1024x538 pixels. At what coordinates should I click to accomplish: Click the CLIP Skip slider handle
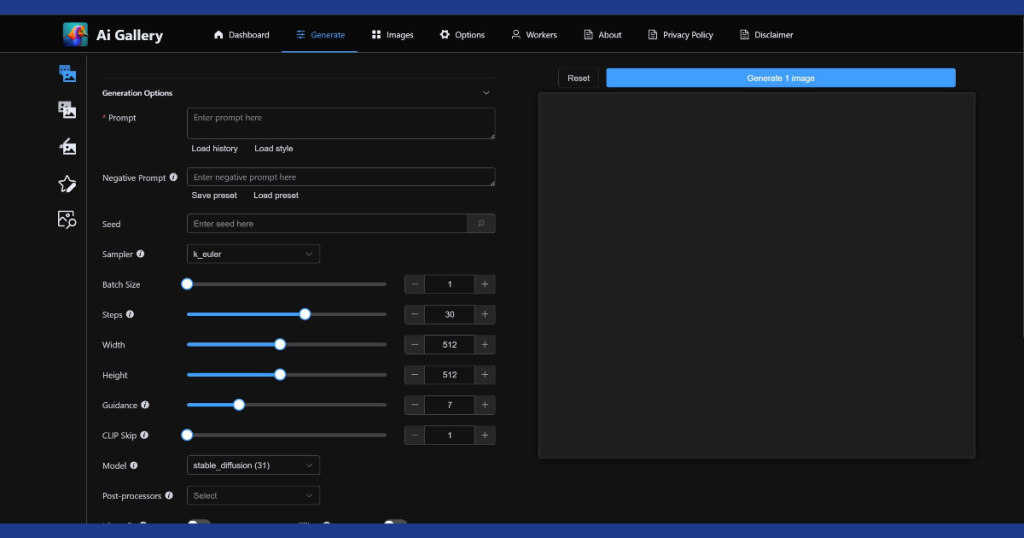click(187, 435)
